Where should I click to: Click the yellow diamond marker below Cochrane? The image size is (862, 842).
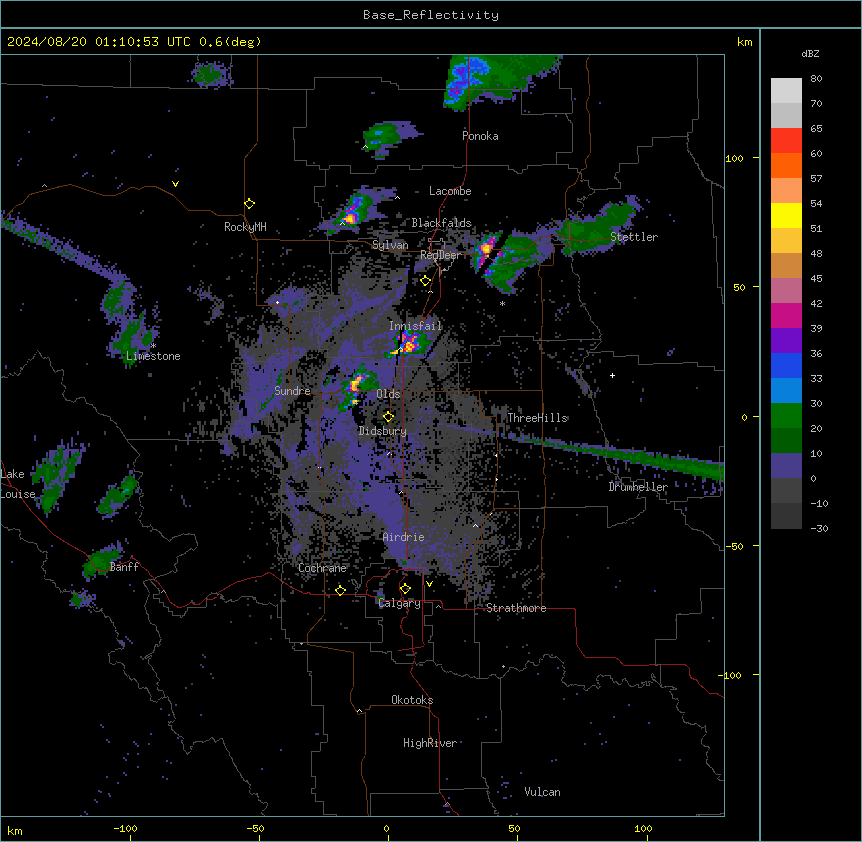click(x=340, y=591)
